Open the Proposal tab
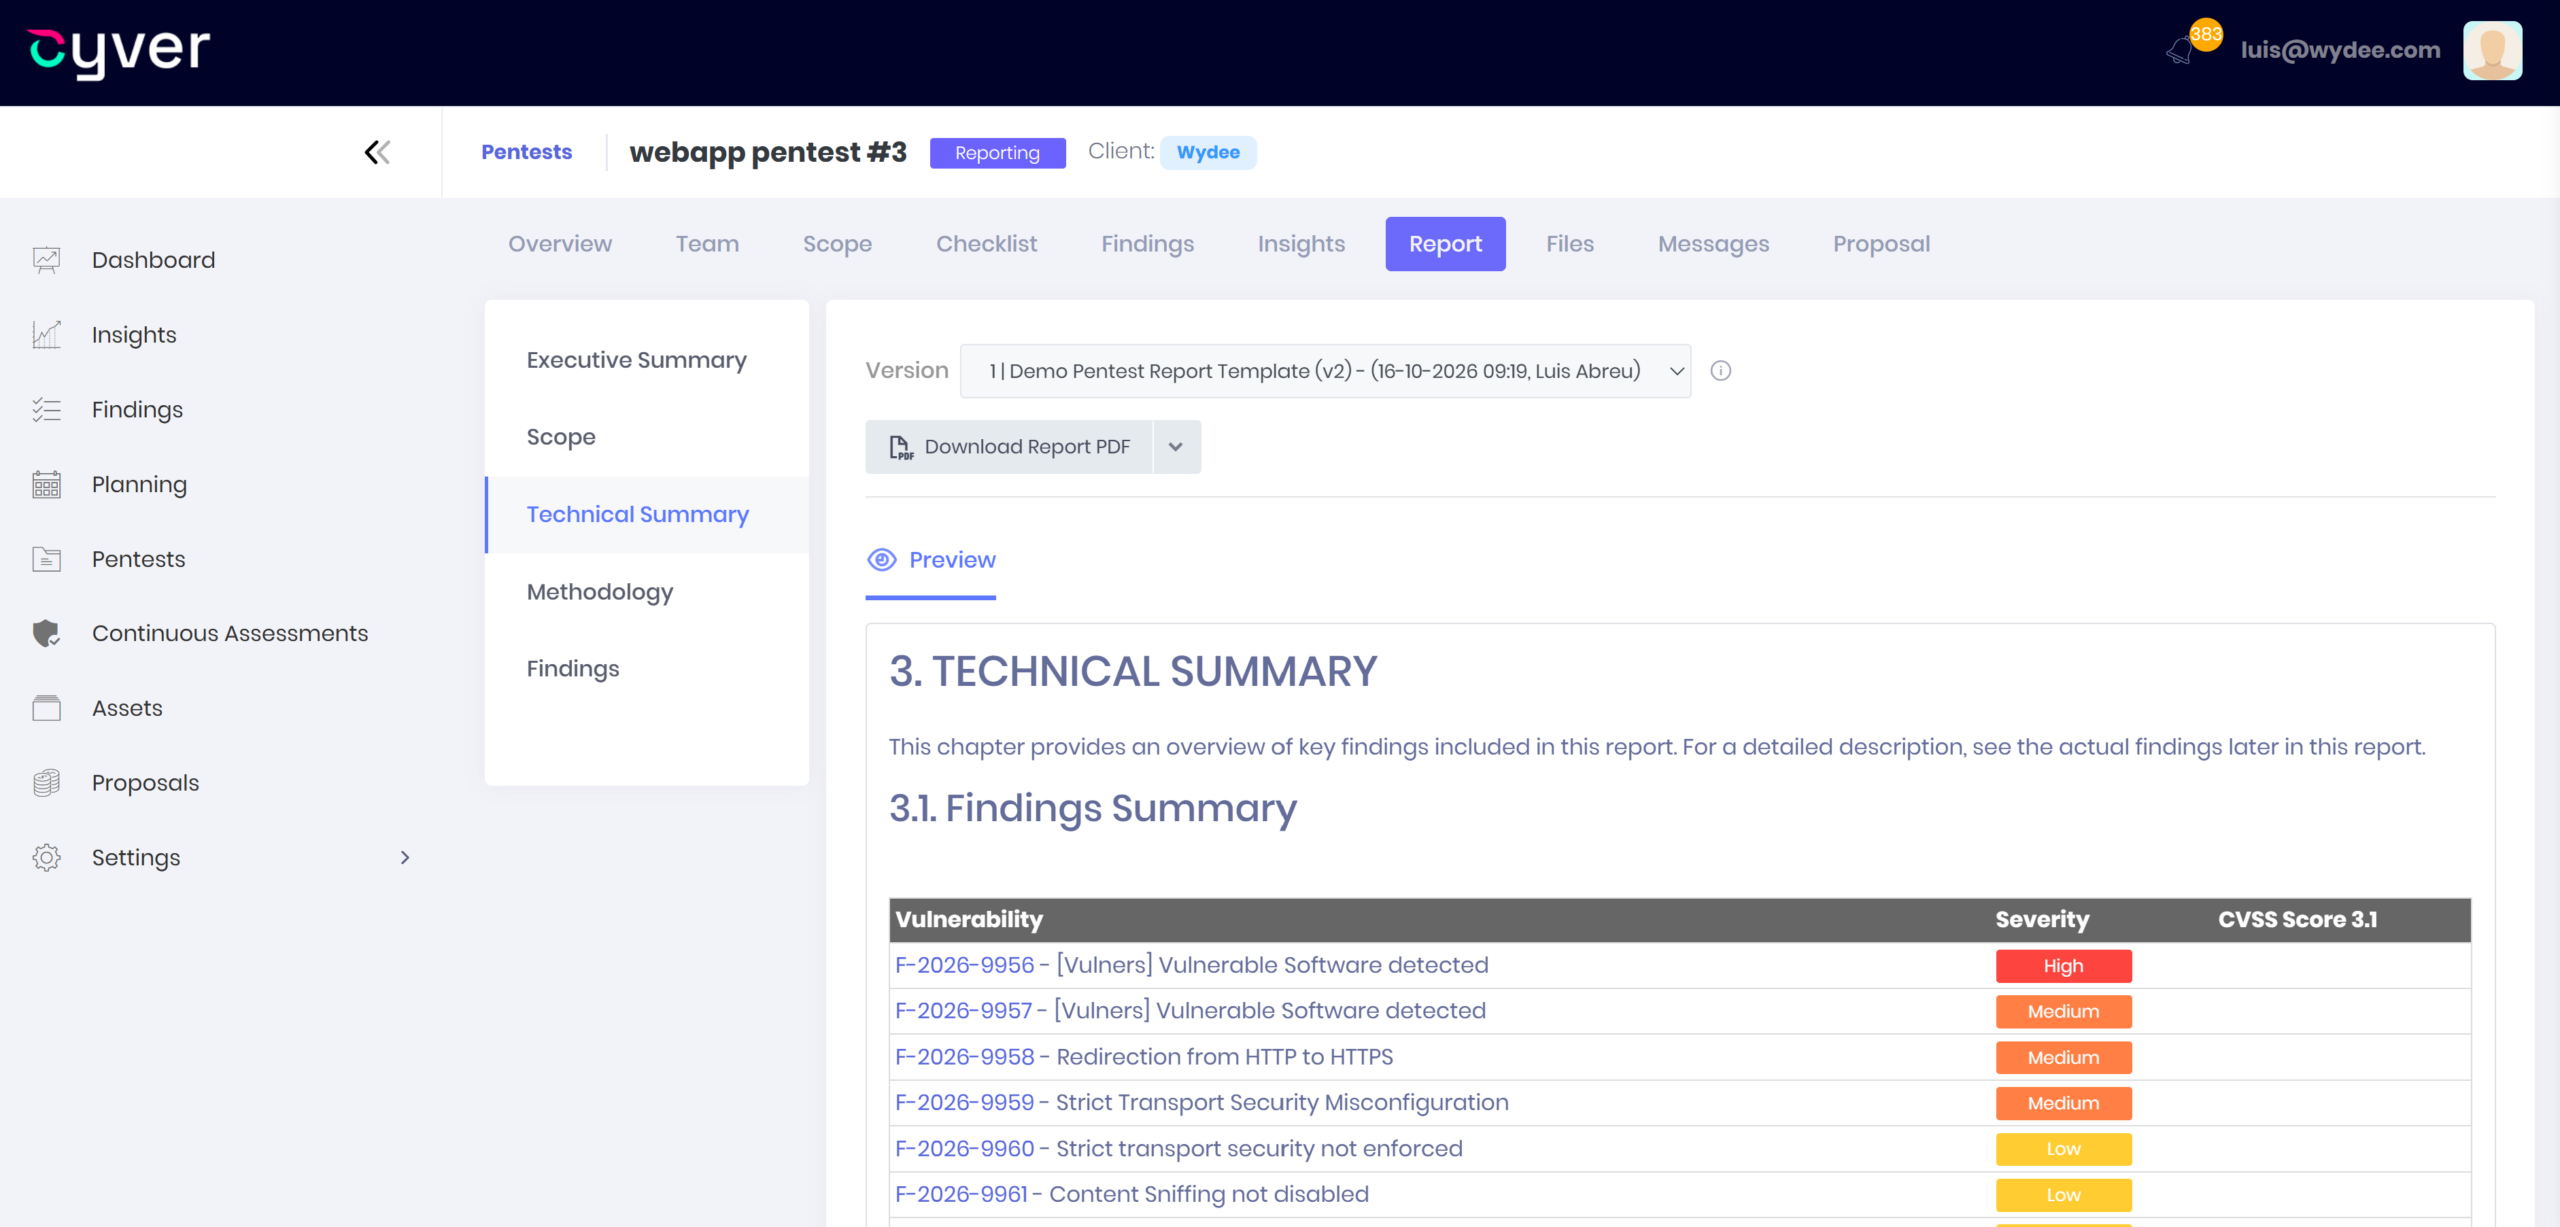 point(1881,244)
